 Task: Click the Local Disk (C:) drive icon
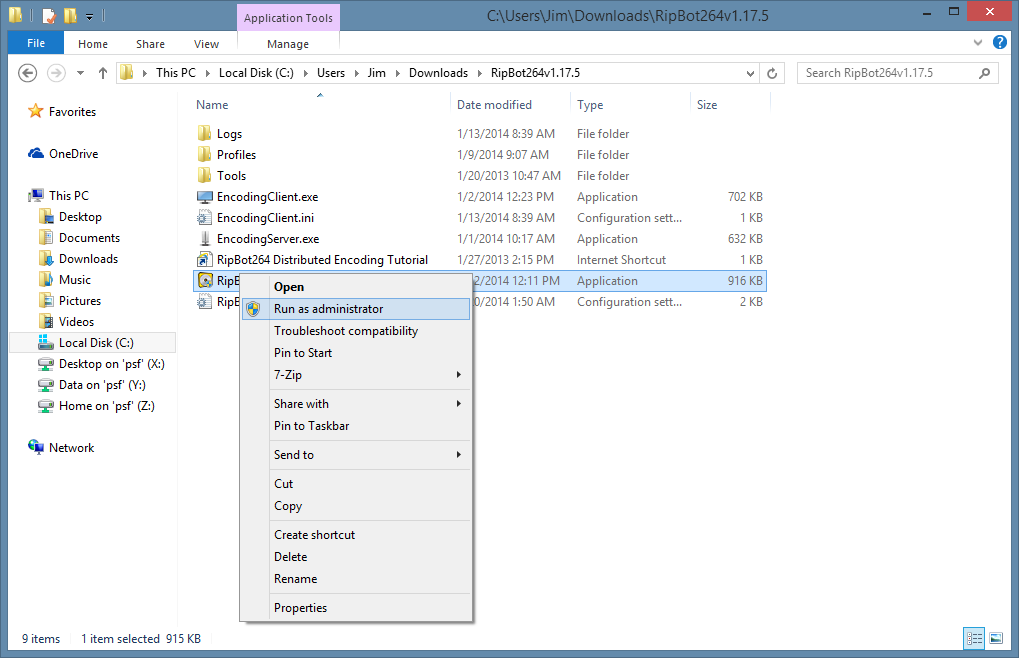point(45,342)
